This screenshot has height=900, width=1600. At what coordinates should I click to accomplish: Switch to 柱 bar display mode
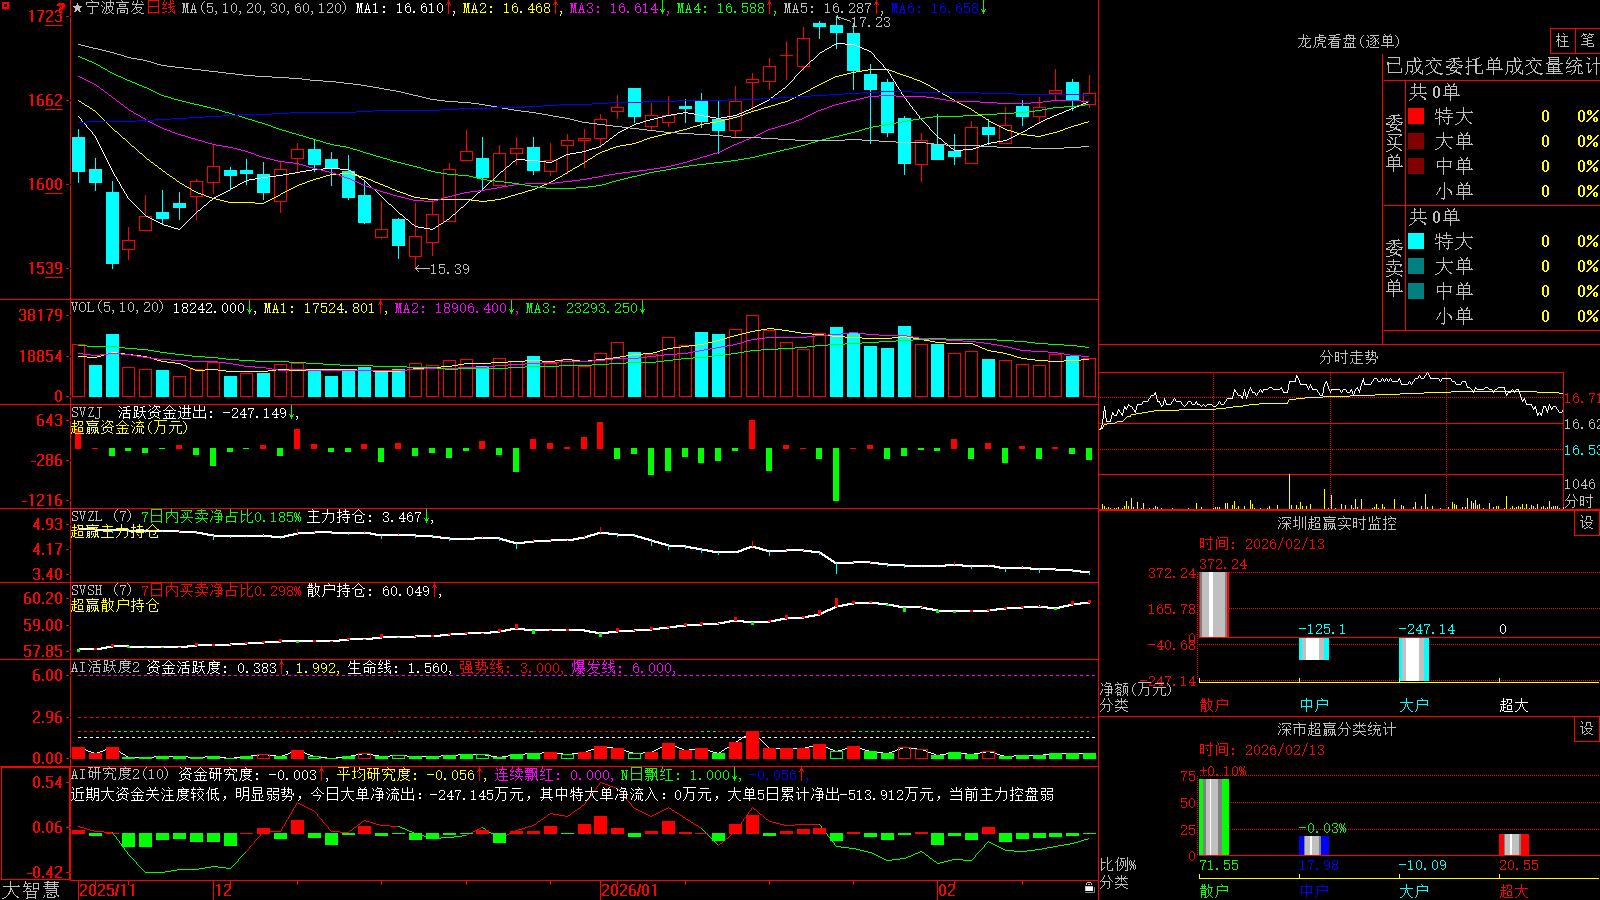pyautogui.click(x=1562, y=41)
